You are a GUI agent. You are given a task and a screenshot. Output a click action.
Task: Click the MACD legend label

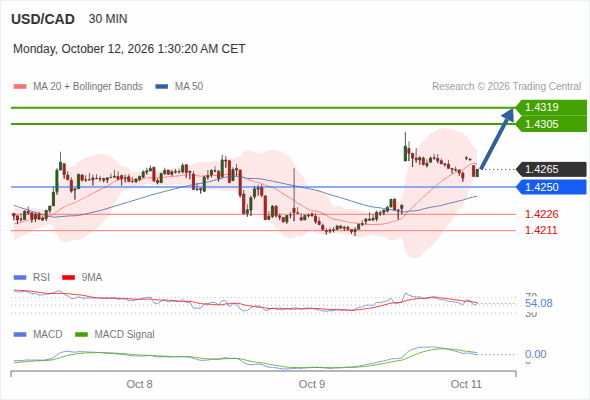[x=48, y=335]
